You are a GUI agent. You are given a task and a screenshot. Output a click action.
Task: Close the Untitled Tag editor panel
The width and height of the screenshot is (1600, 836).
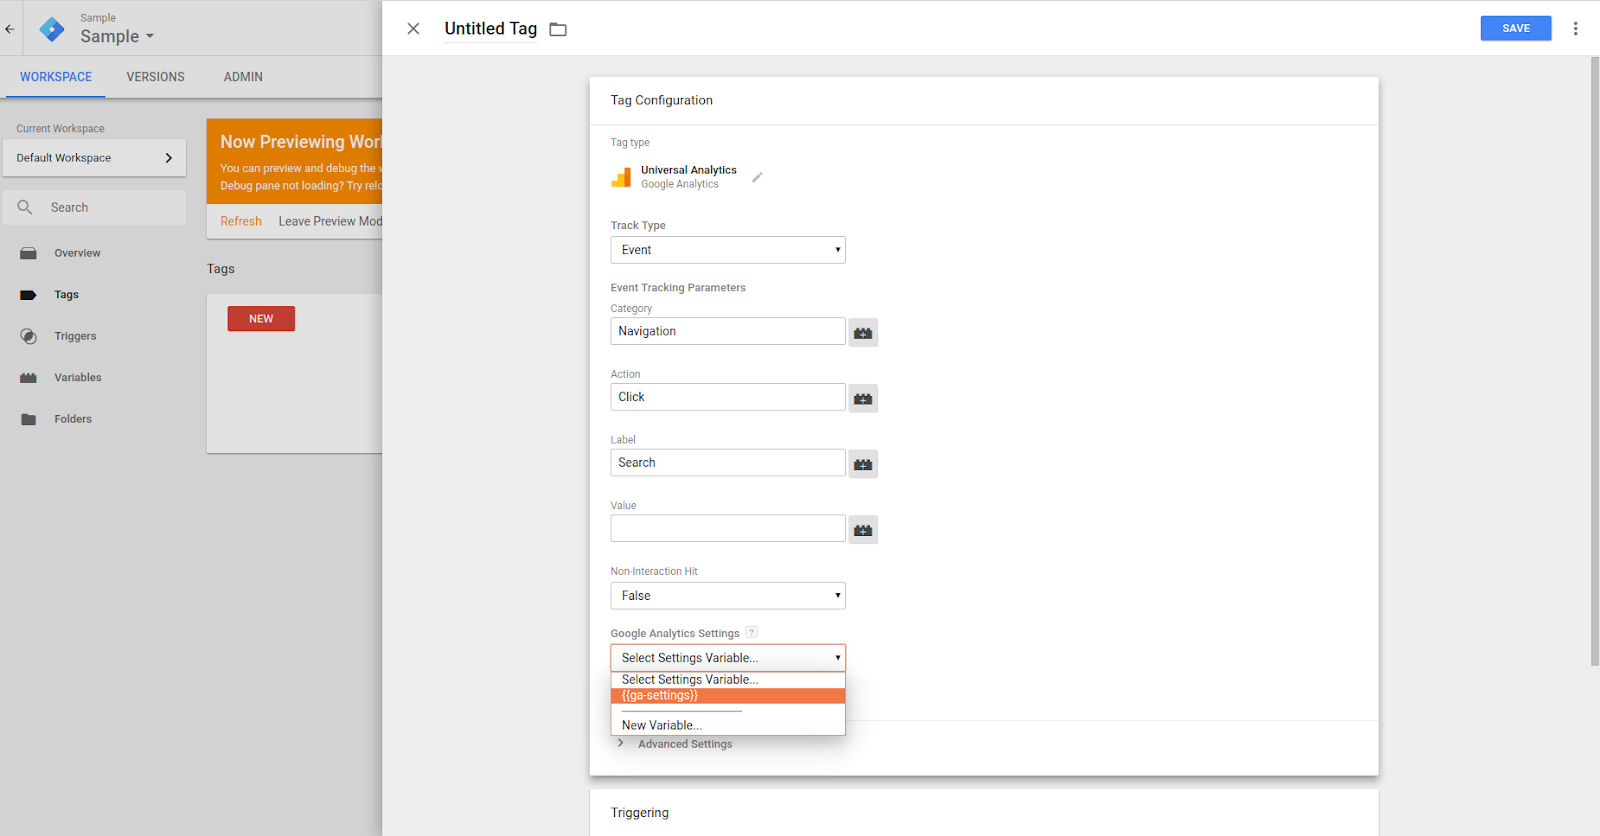(x=413, y=28)
